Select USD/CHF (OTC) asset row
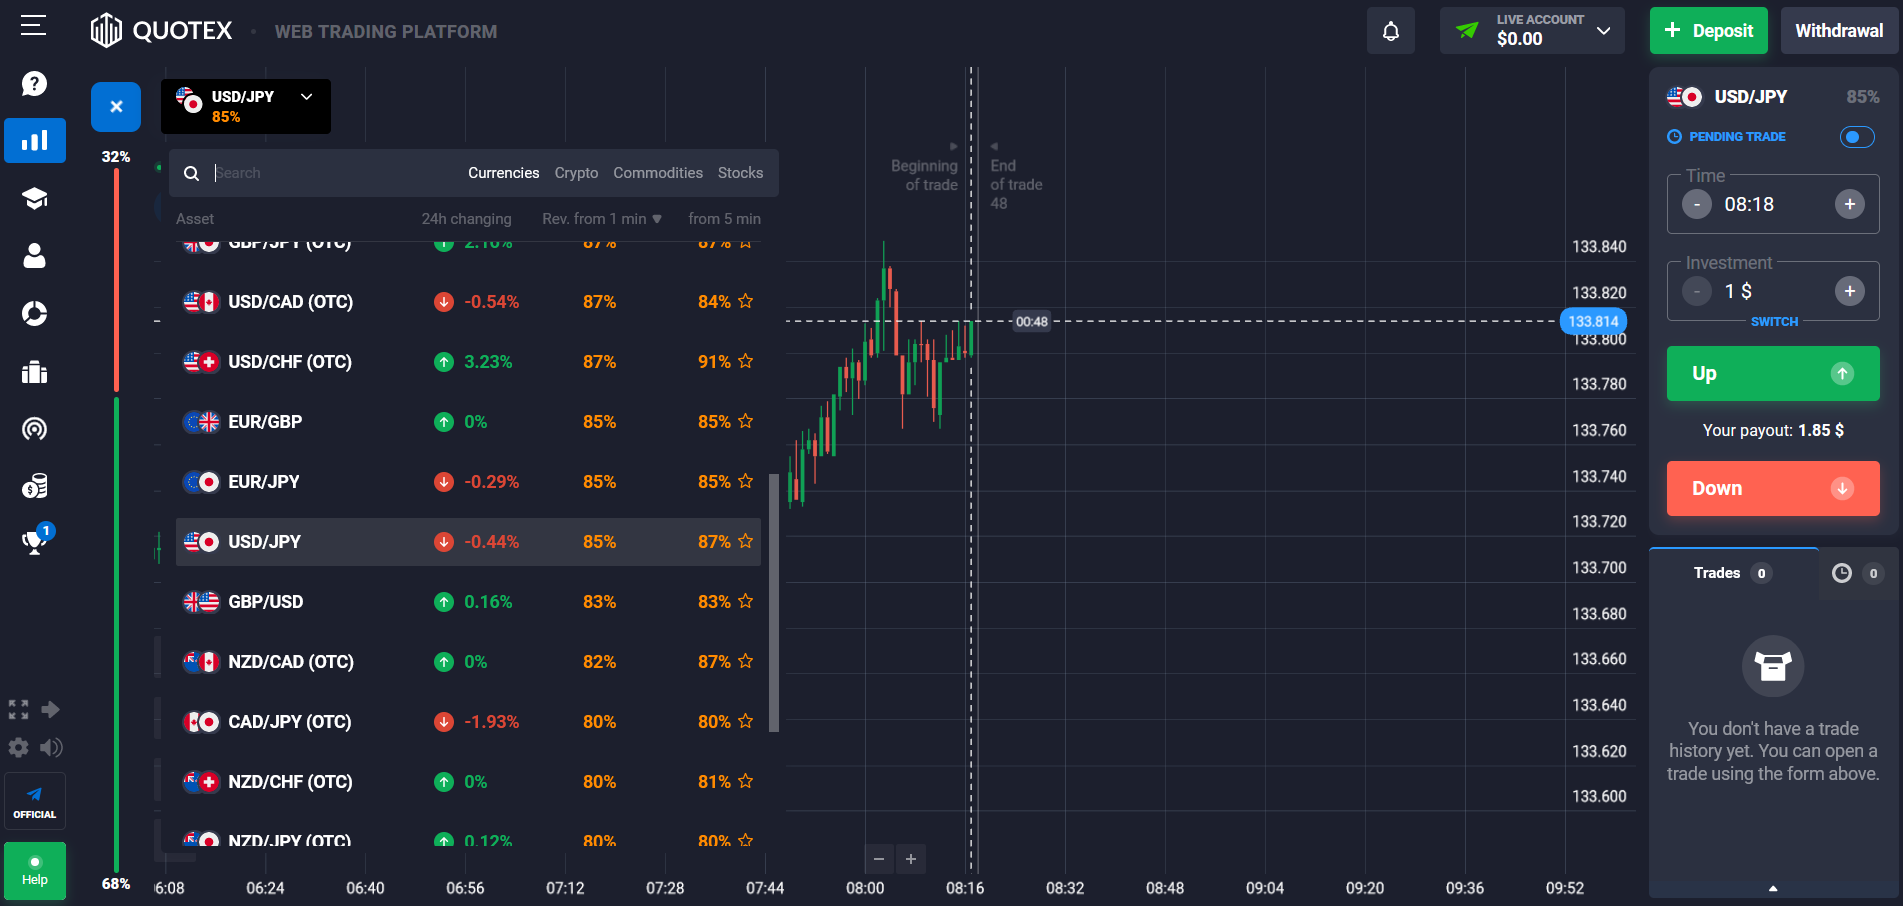The image size is (1903, 906). [x=468, y=362]
